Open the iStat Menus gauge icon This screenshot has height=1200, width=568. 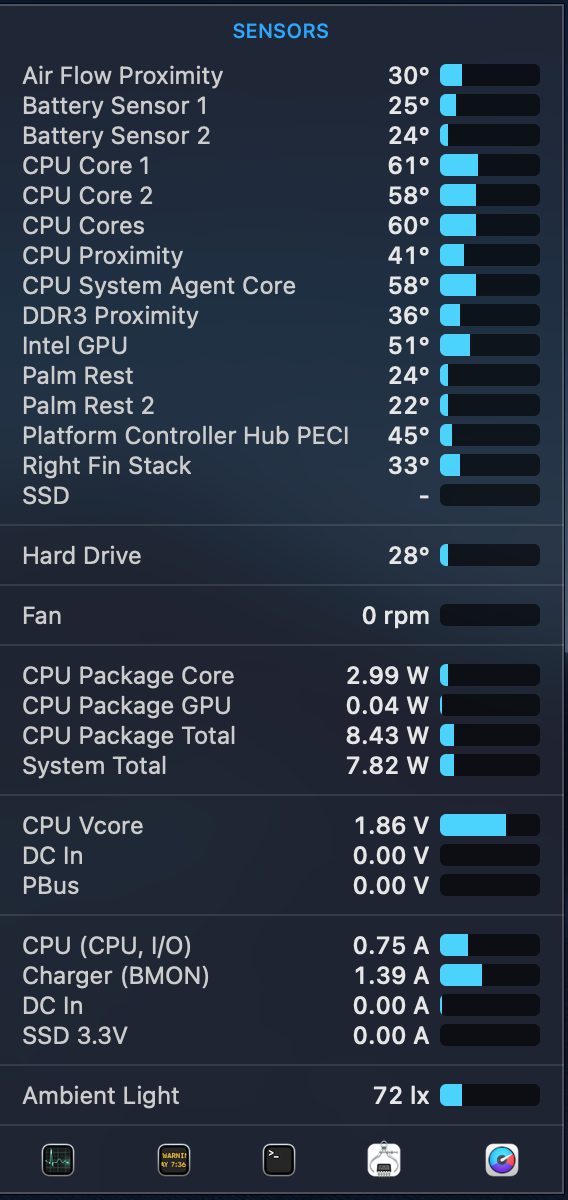click(502, 1160)
